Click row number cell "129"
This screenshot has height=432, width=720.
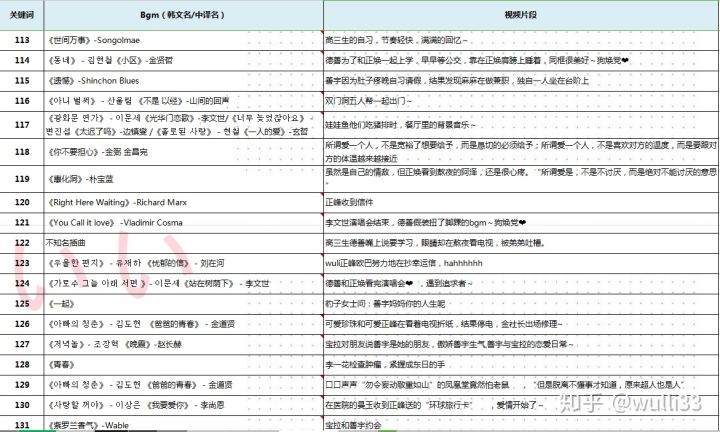coord(22,385)
